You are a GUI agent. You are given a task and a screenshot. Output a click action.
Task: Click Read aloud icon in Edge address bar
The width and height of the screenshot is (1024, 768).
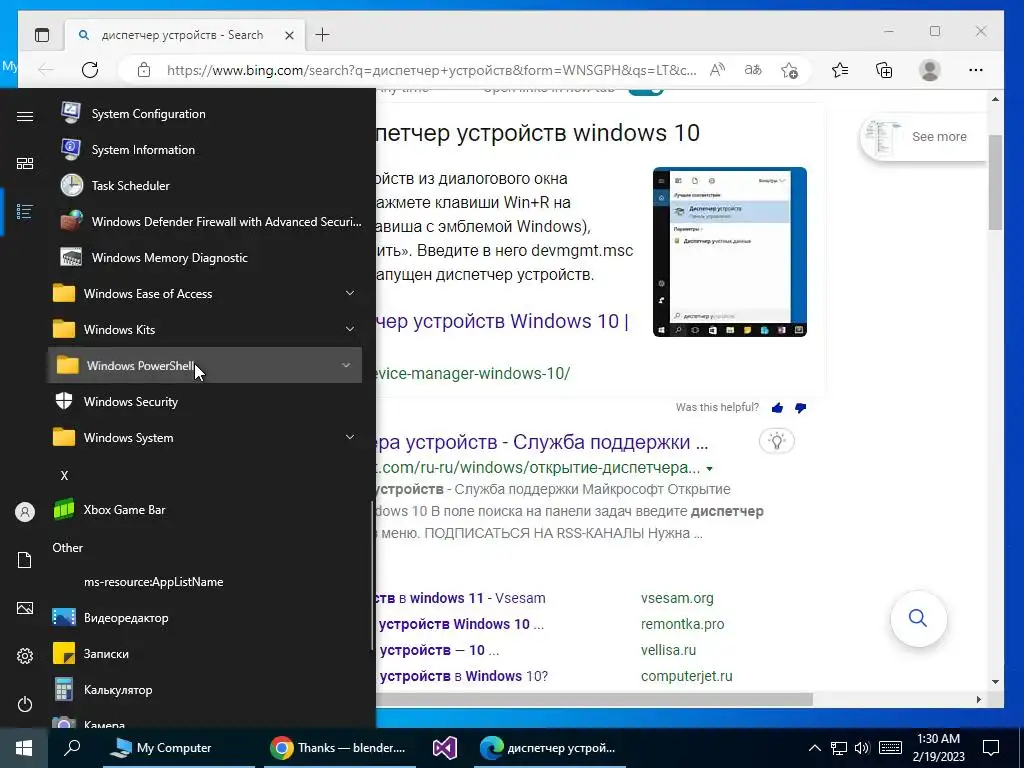(x=717, y=70)
